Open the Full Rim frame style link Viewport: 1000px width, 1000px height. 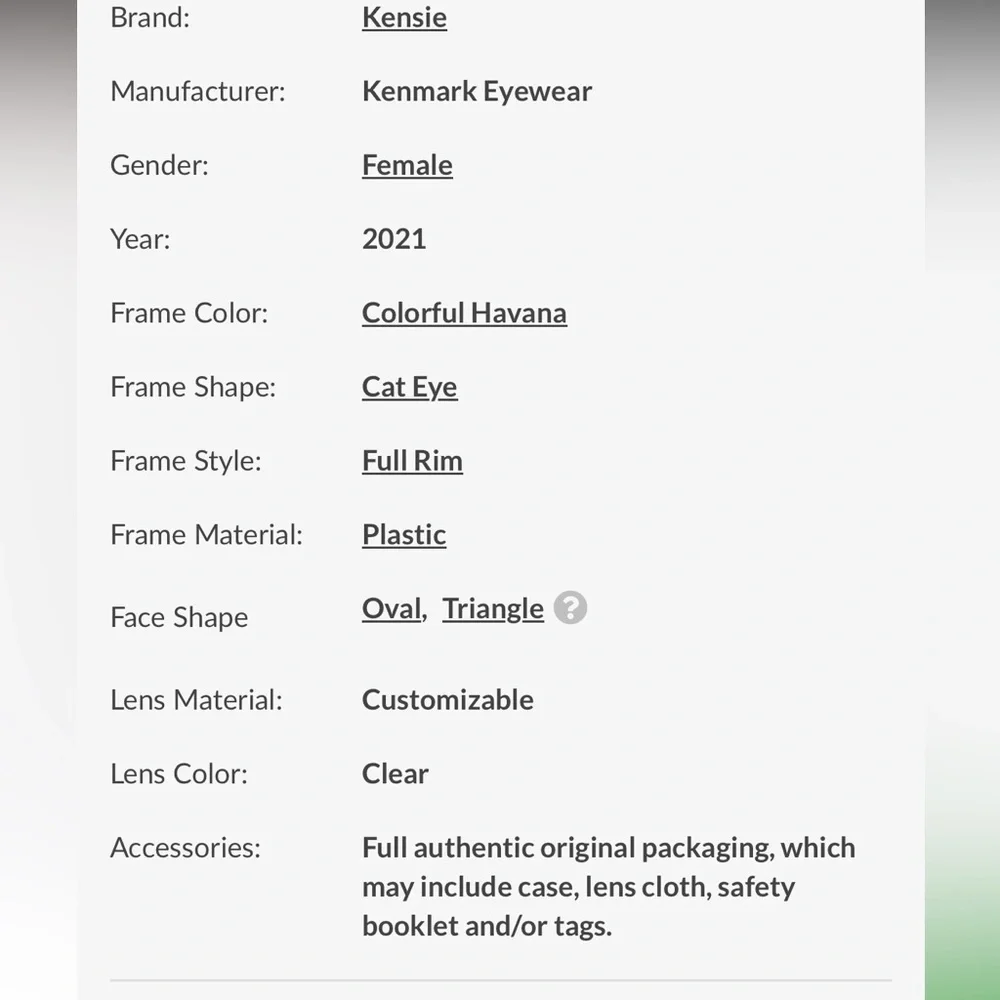click(x=412, y=461)
